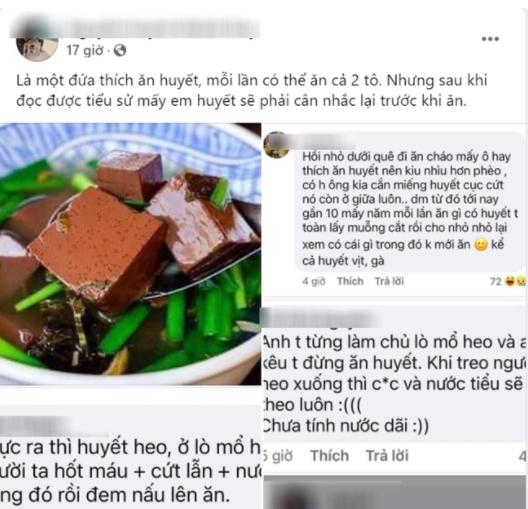
Task: Open the blood pudding soup photo
Action: [x=130, y=254]
